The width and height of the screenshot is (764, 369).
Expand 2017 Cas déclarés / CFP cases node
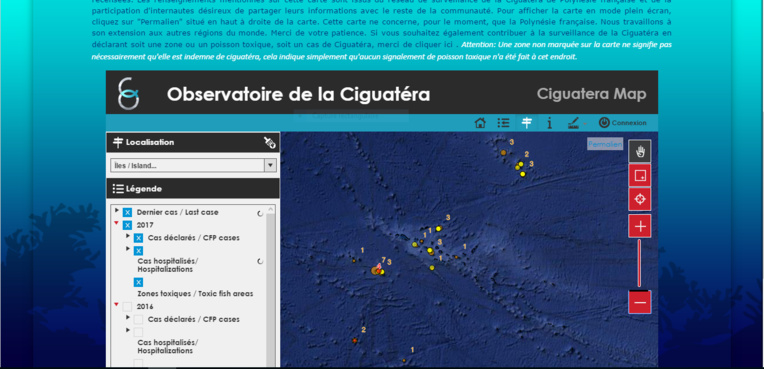click(x=128, y=235)
